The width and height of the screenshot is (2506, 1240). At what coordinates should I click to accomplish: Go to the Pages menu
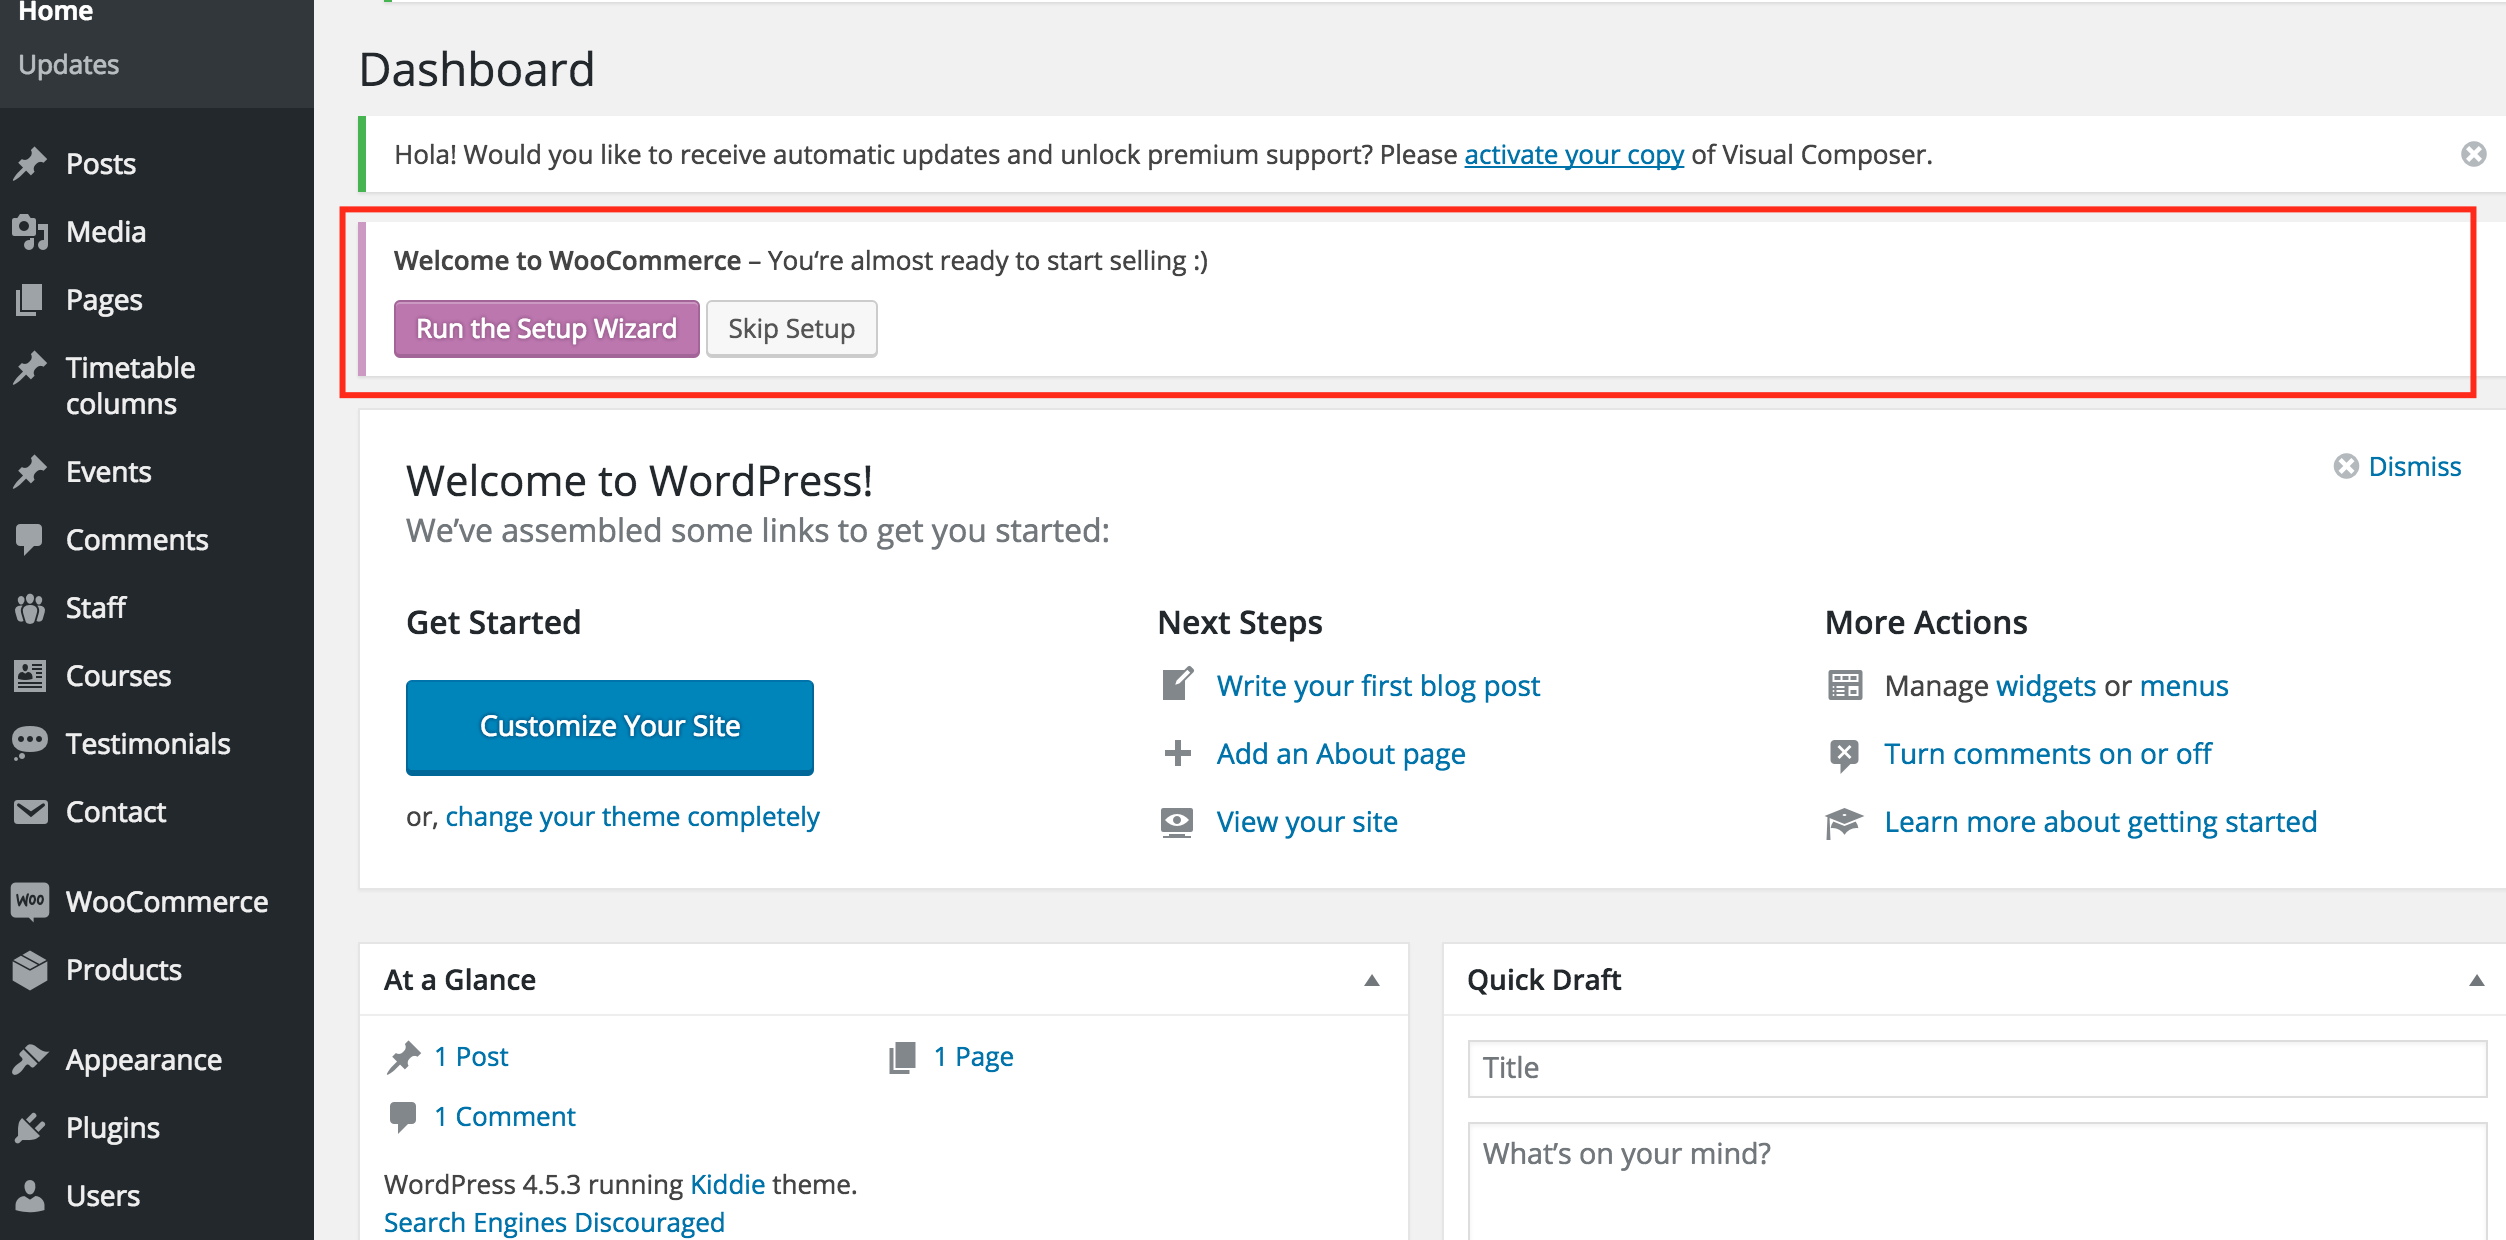(104, 301)
